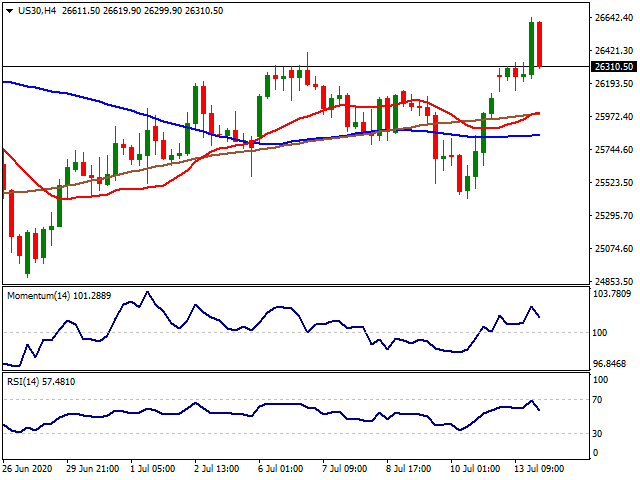Click the current price label 26310.50
640x480 pixels.
(x=614, y=67)
